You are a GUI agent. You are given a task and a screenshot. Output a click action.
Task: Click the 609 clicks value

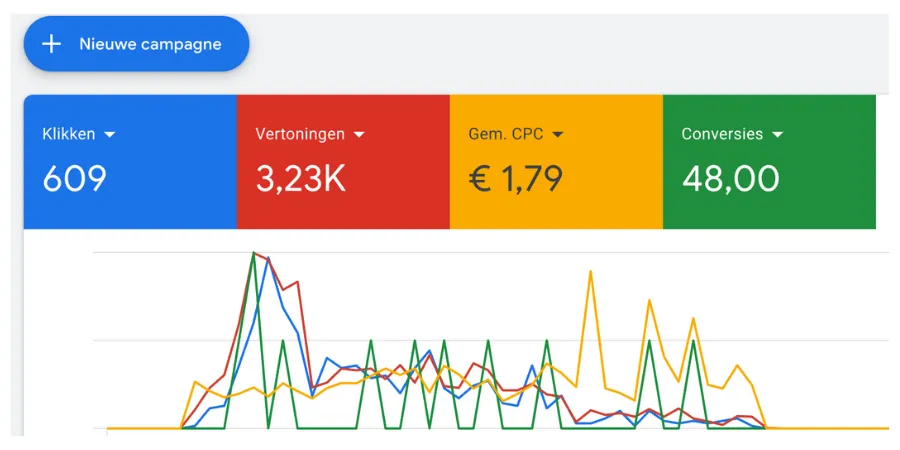[x=75, y=179]
